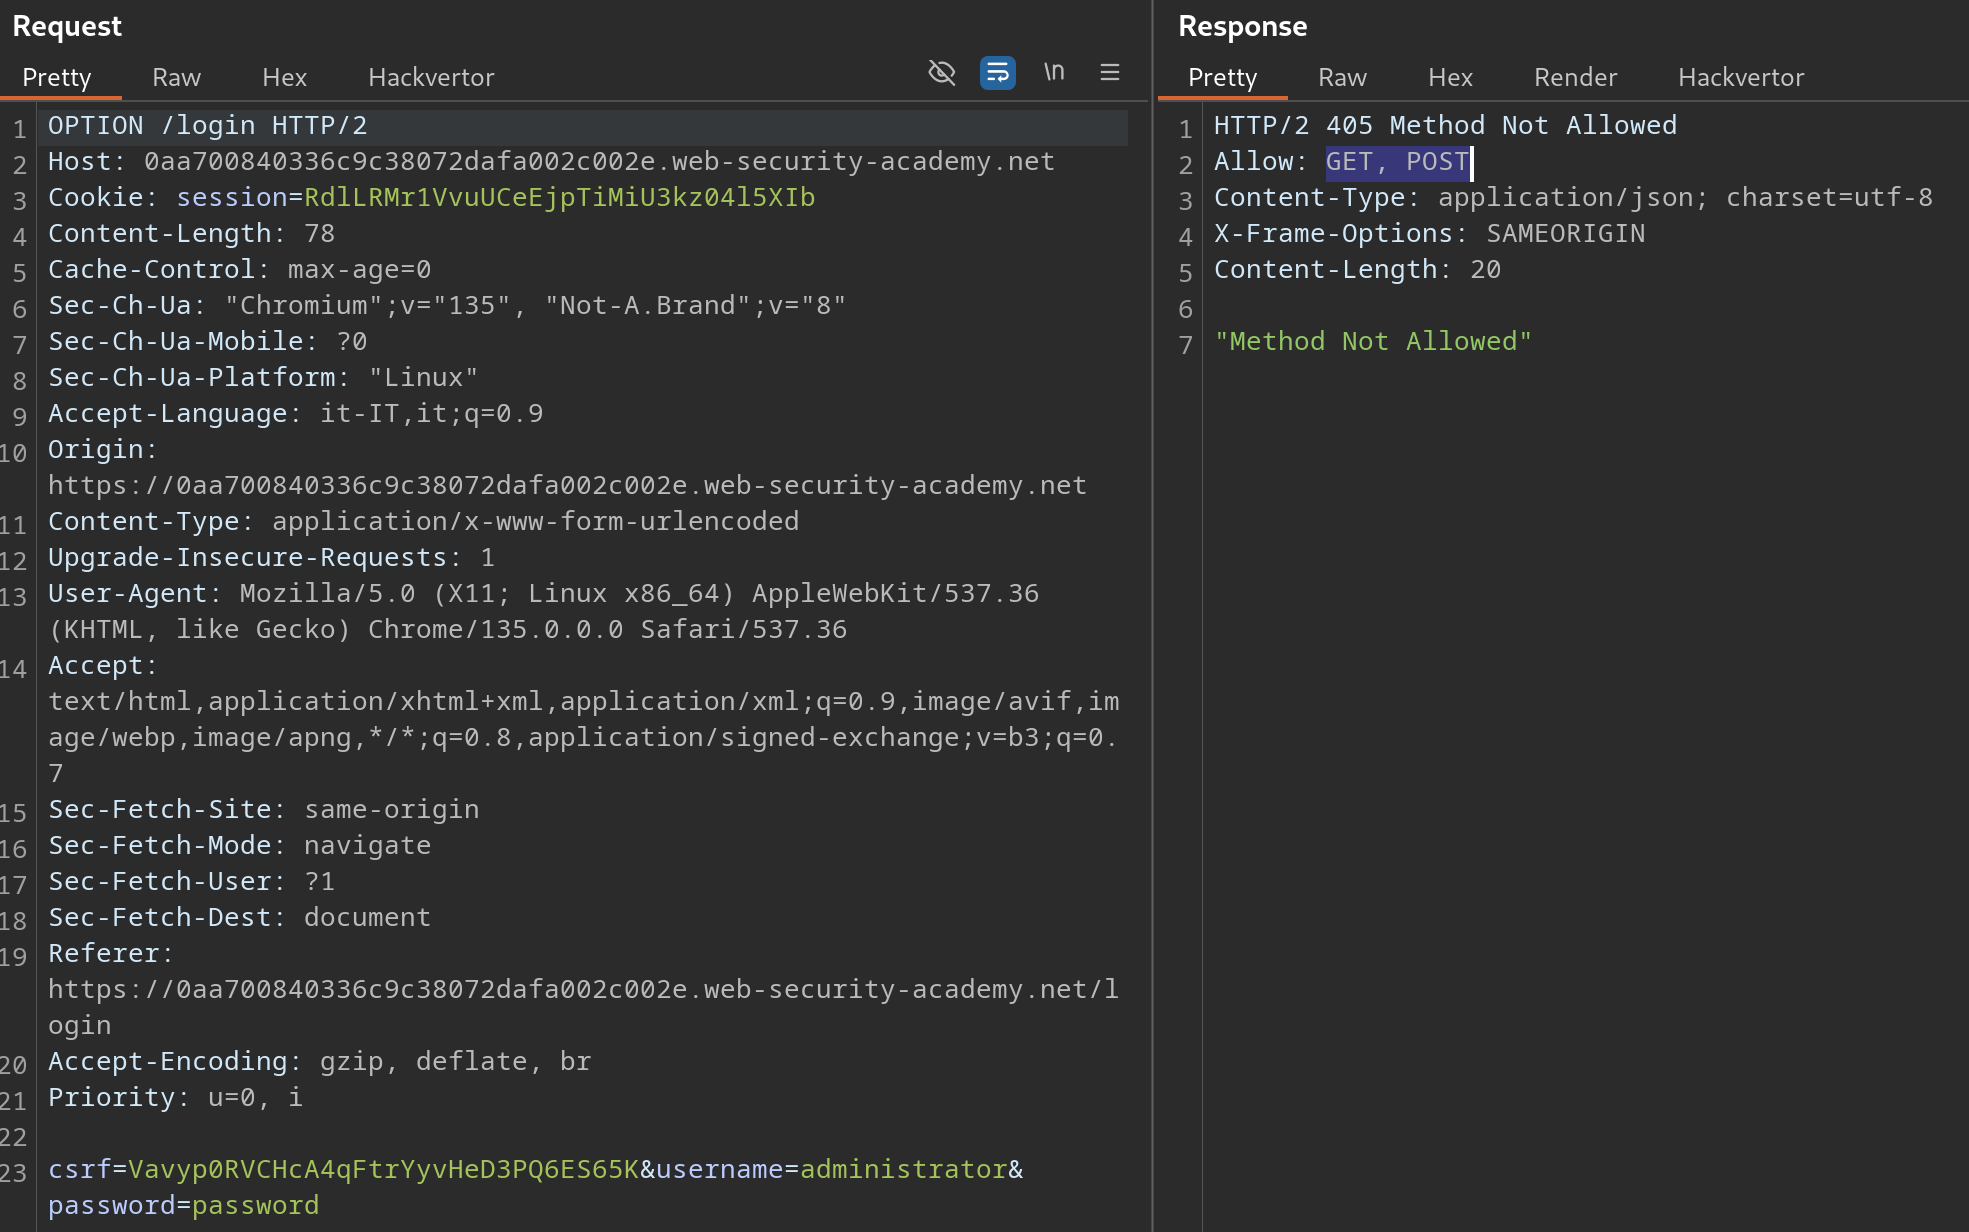Click the "Method Not Allowed" response body
This screenshot has height=1232, width=1969.
[x=1372, y=342]
